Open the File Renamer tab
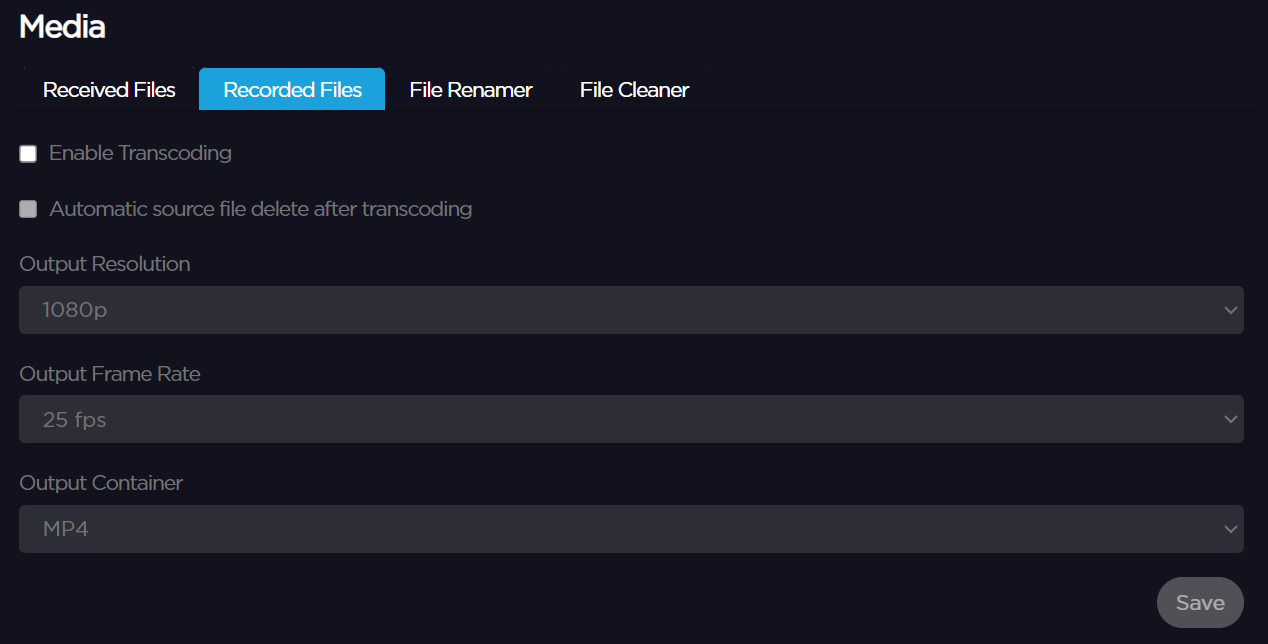 click(470, 90)
